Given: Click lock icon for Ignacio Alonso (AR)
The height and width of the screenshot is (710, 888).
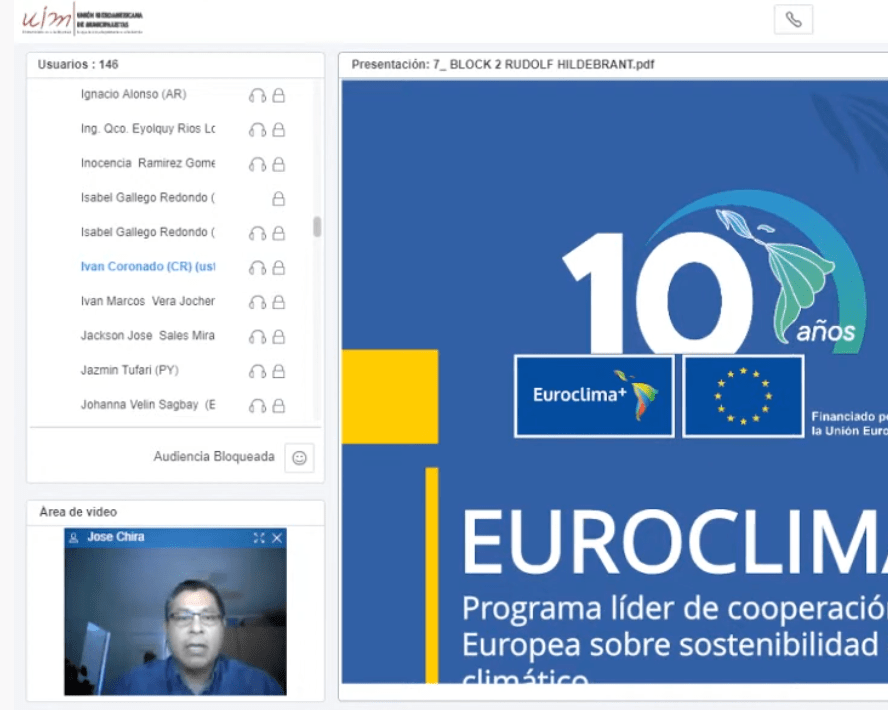Looking at the screenshot, I should click(x=279, y=95).
